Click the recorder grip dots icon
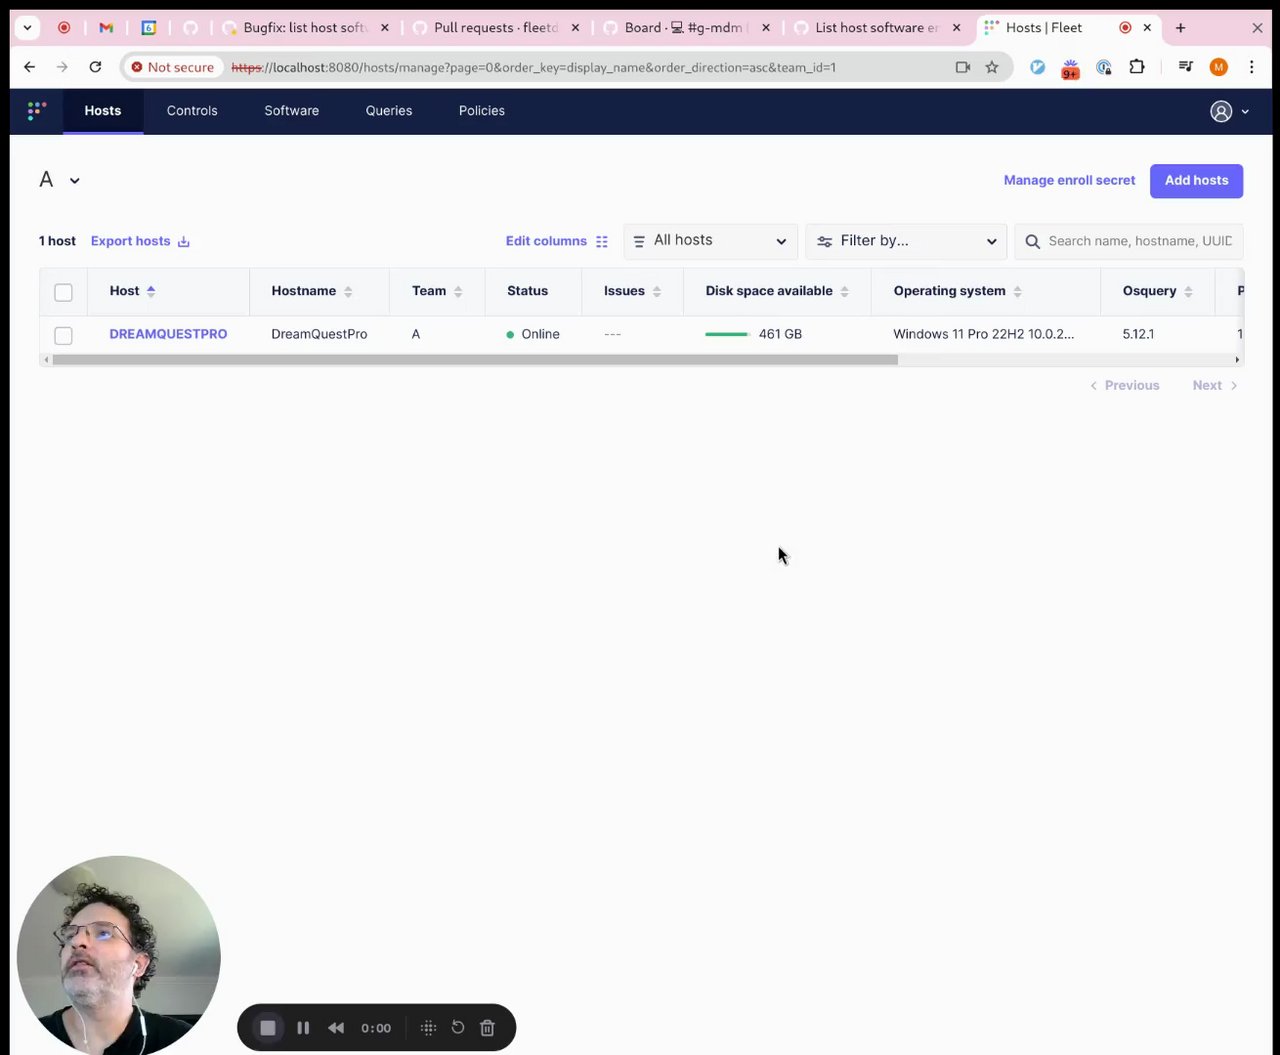This screenshot has height=1055, width=1280. point(428,1028)
